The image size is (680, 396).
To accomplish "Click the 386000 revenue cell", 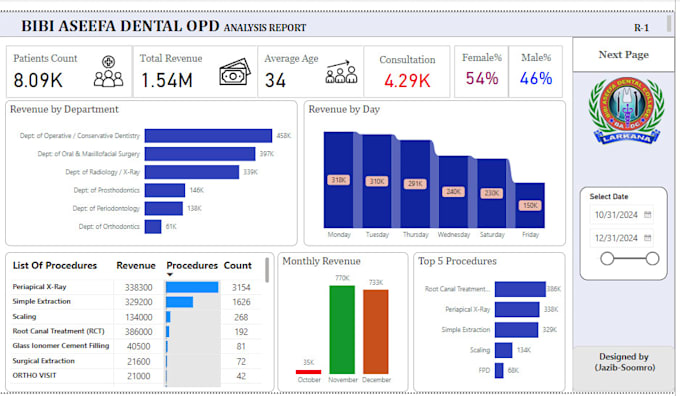I will (138, 332).
